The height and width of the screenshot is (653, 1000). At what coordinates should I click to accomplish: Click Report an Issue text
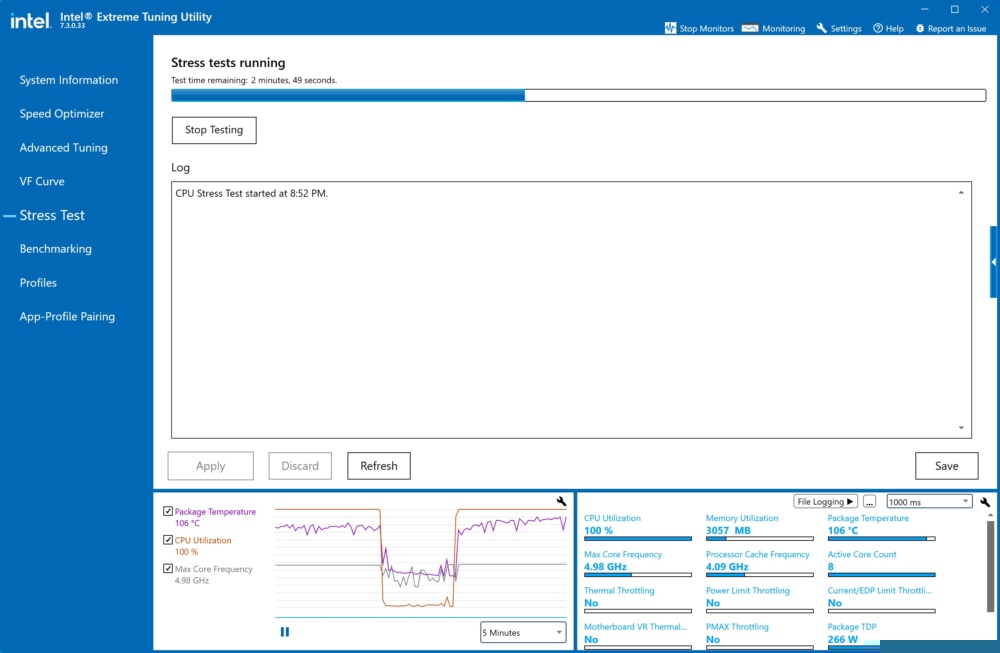pos(957,29)
